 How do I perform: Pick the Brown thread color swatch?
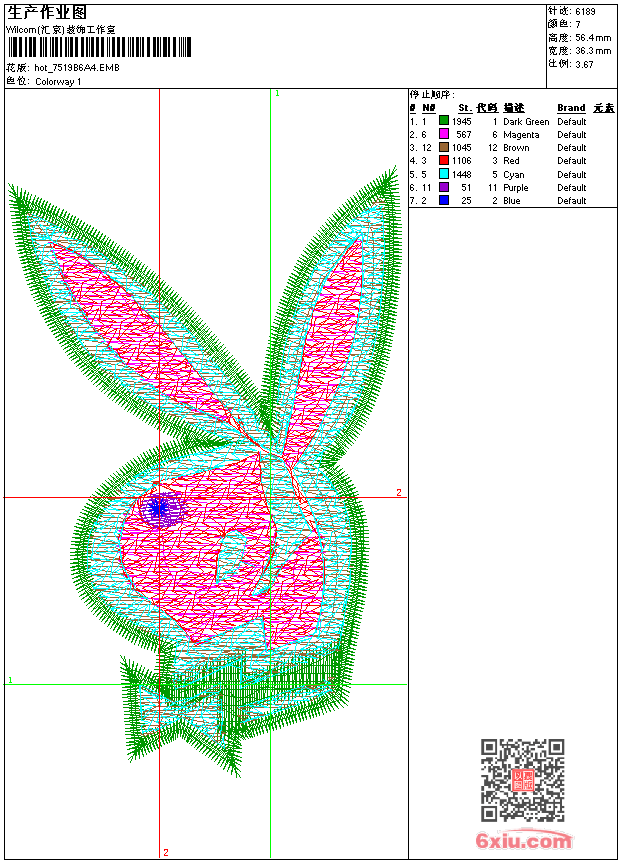(444, 147)
